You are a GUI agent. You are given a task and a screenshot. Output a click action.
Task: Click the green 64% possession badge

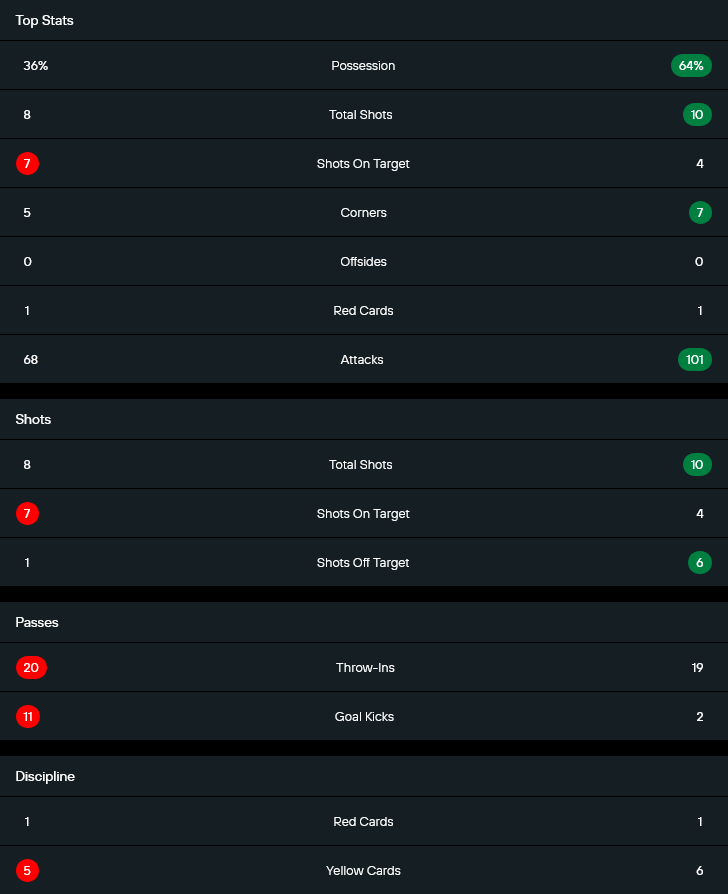(691, 65)
